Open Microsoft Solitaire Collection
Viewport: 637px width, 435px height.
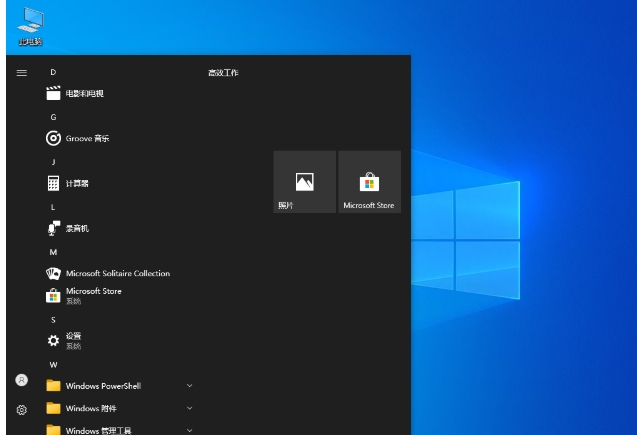tap(117, 273)
